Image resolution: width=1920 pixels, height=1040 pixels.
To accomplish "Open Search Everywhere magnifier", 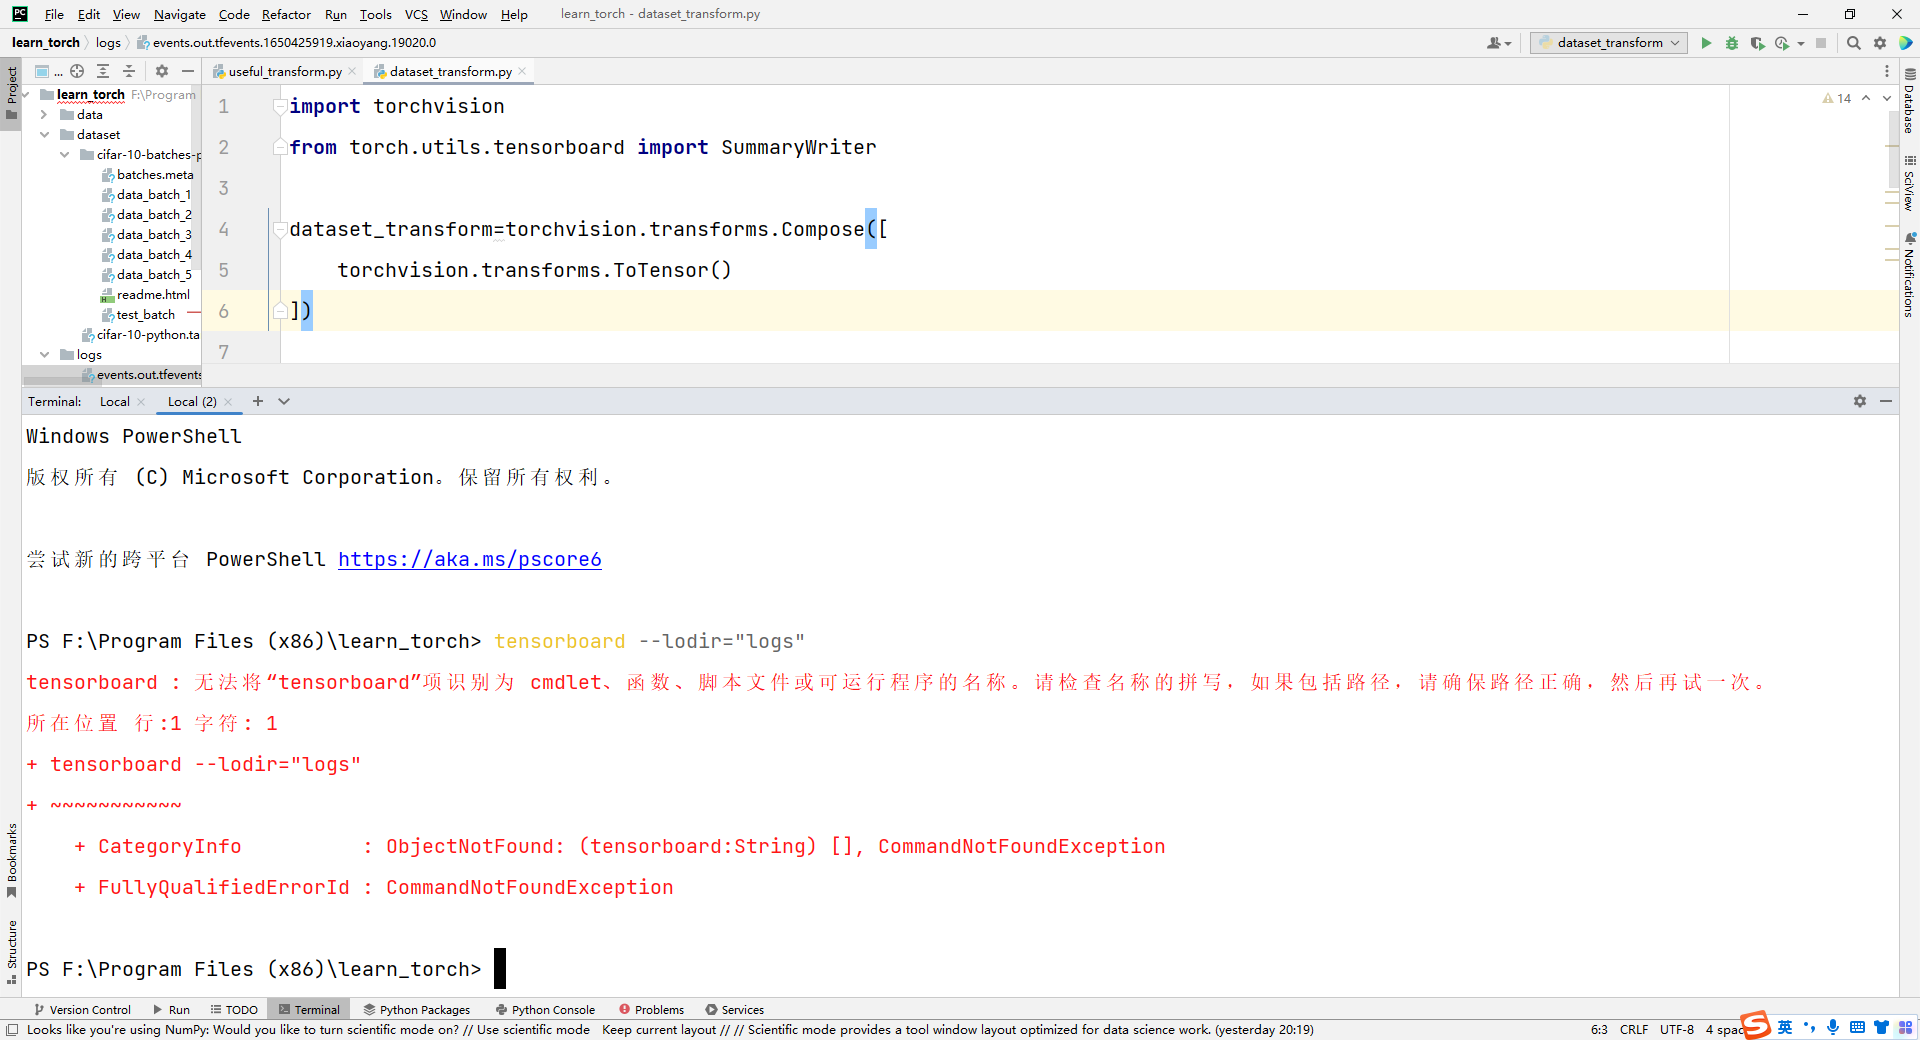I will pos(1854,43).
